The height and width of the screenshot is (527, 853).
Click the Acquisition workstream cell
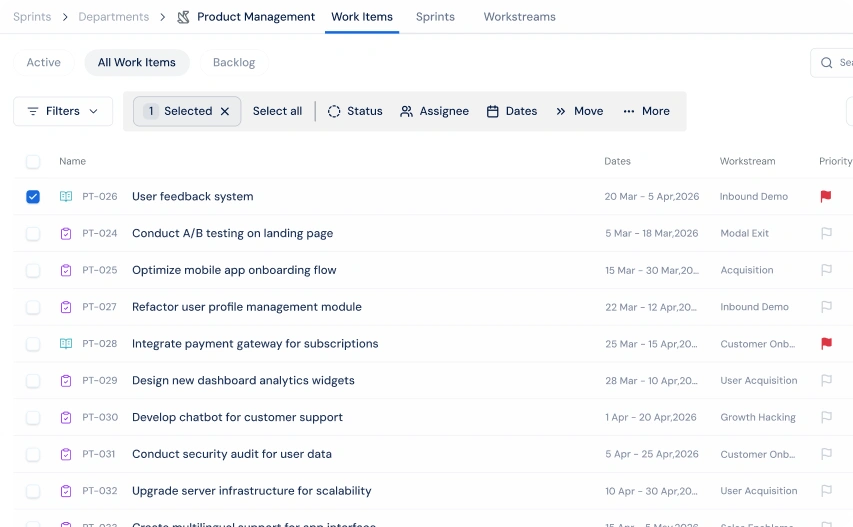747,270
